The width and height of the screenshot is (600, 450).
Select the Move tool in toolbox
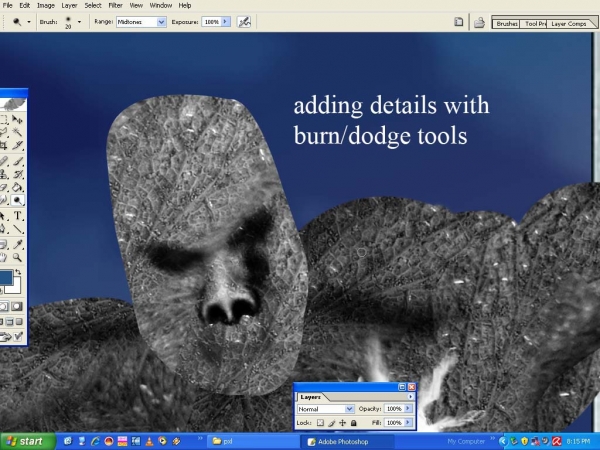(x=17, y=119)
